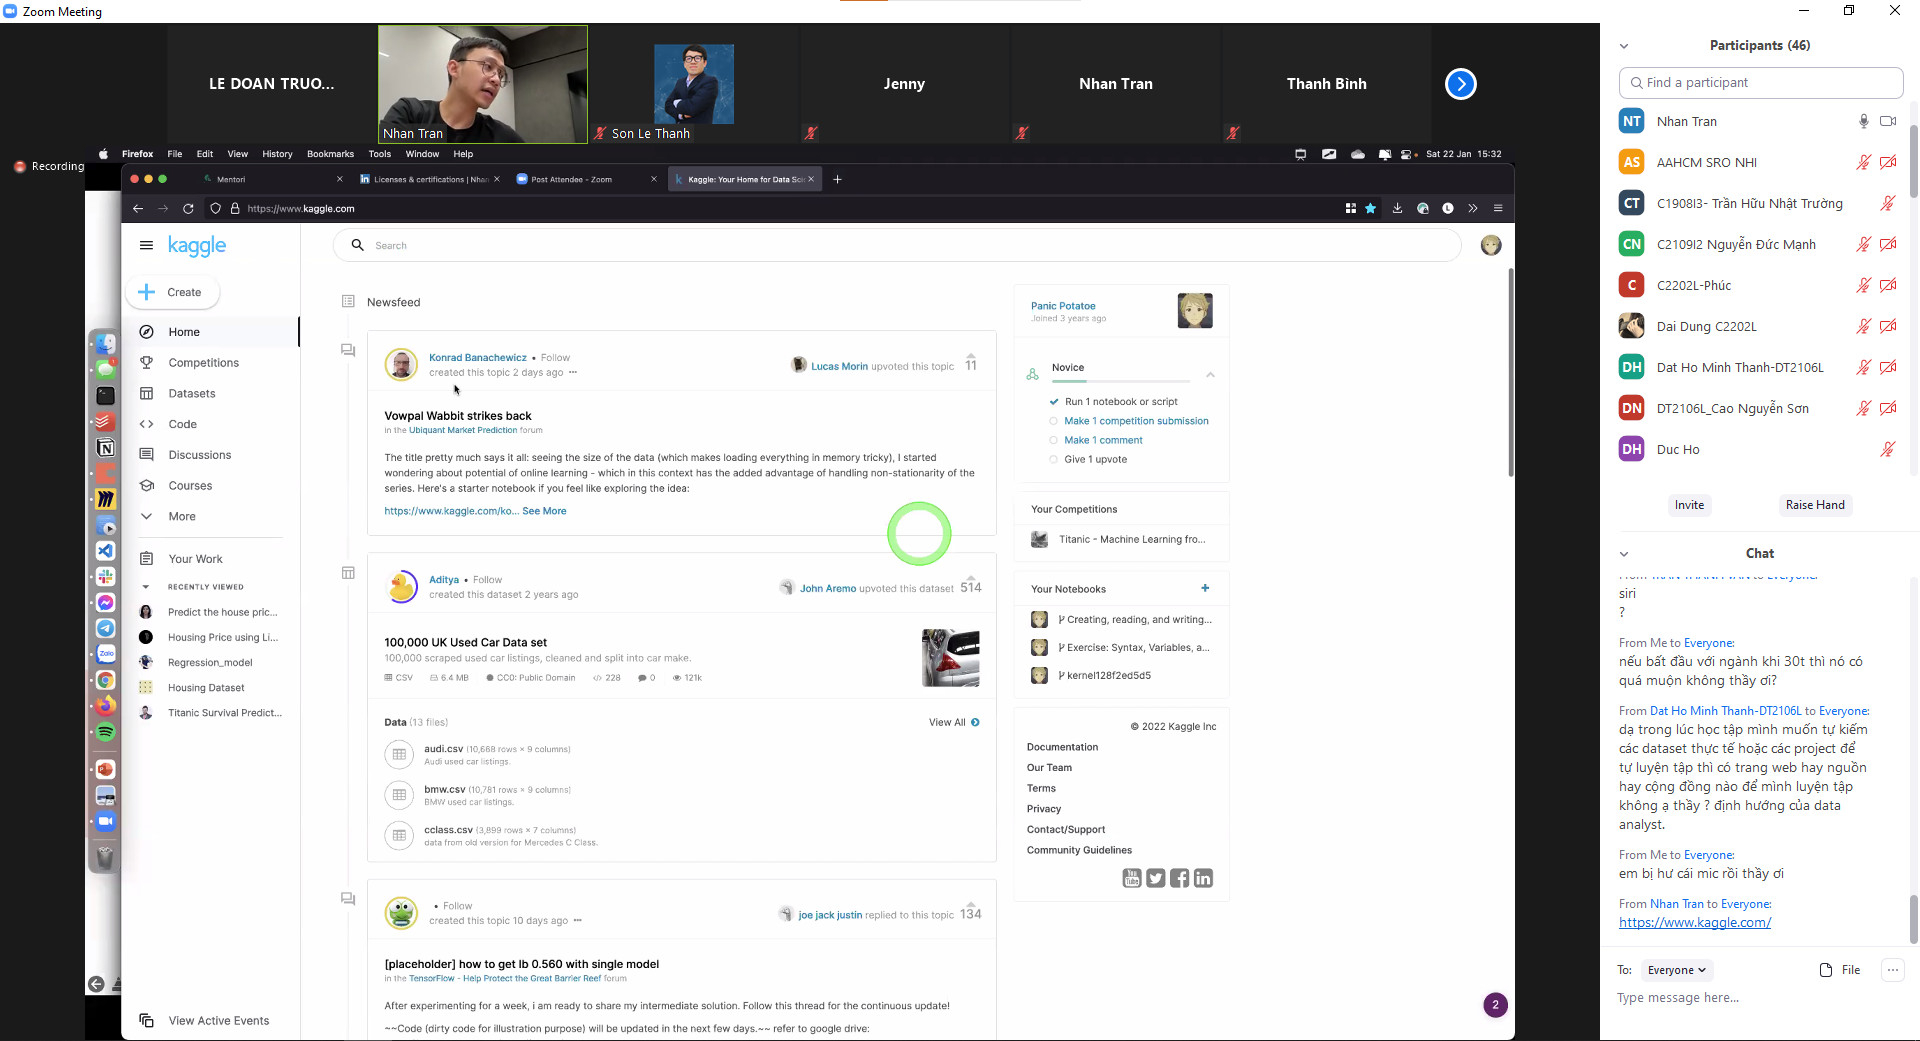This screenshot has width=1920, height=1041.
Task: Open the kaggle.com link in the chat
Action: point(1695,923)
